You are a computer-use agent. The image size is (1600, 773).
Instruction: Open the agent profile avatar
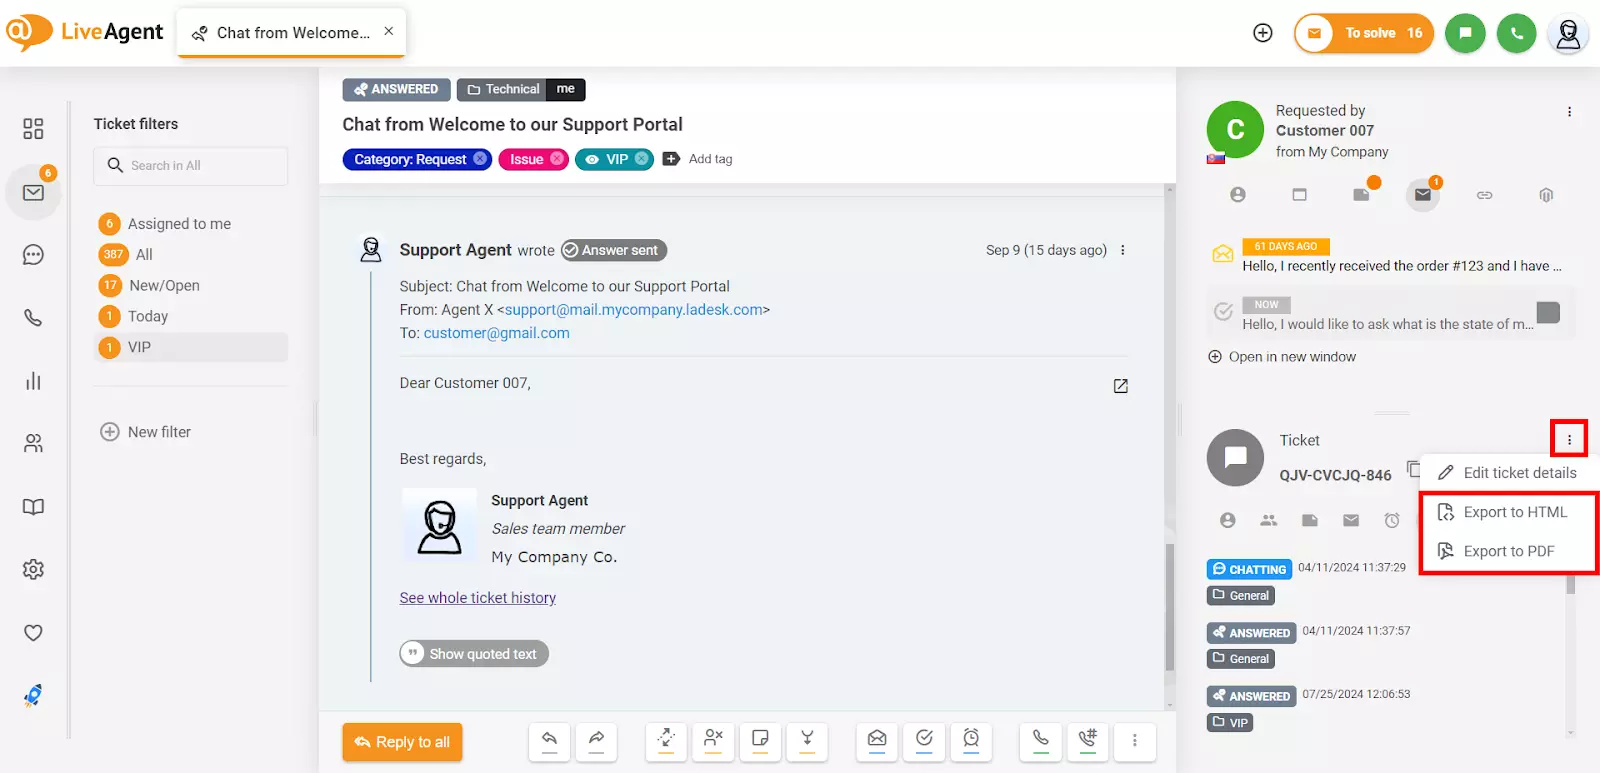coord(1568,33)
